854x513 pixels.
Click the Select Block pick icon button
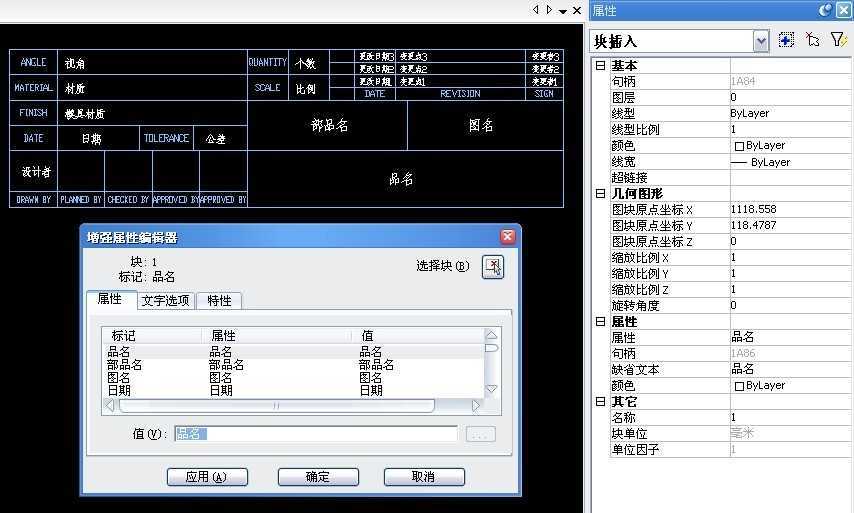[x=493, y=267]
